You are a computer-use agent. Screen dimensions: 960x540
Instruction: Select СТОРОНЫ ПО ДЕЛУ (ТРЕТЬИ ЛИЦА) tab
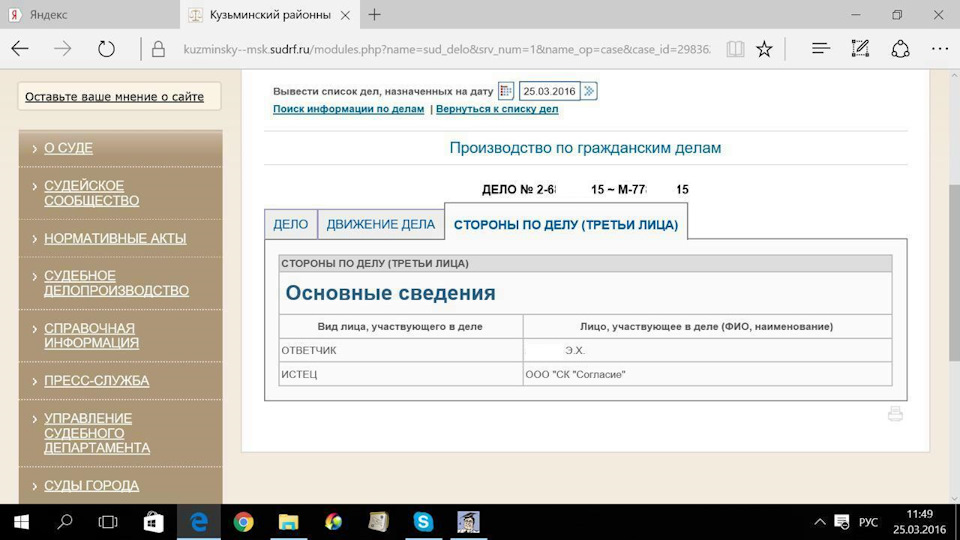click(566, 225)
